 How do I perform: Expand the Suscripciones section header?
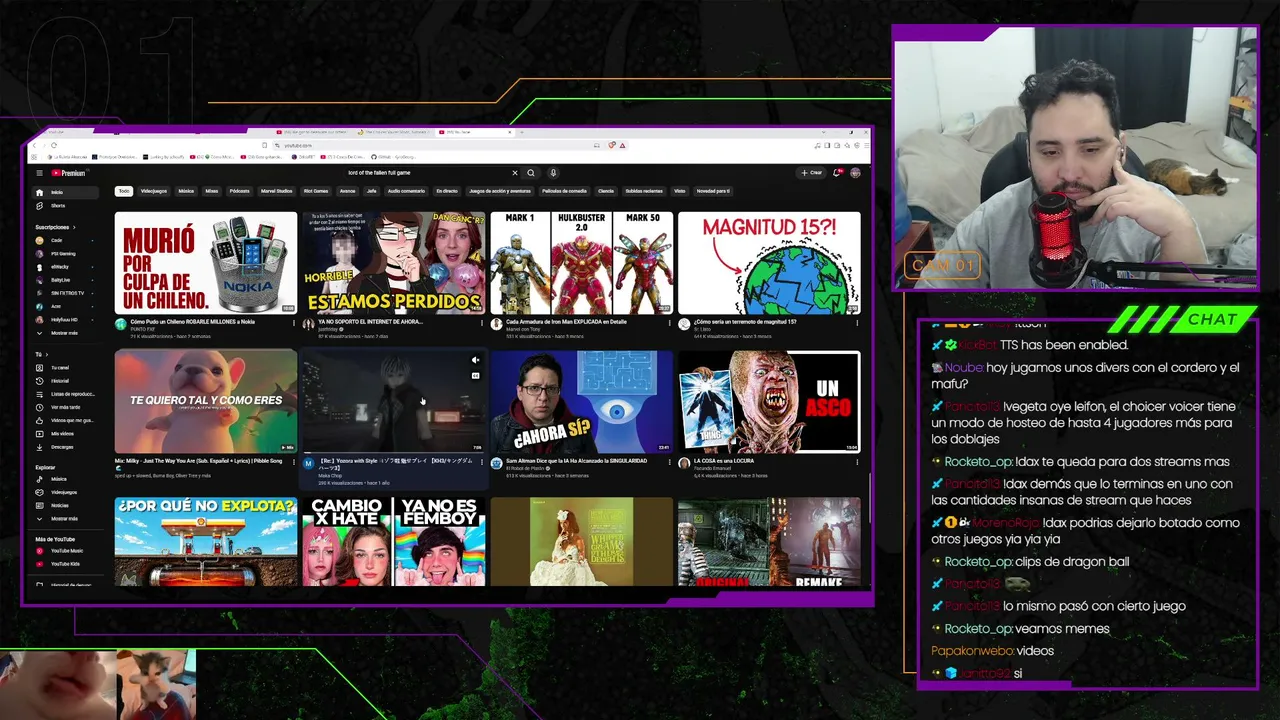(x=55, y=227)
